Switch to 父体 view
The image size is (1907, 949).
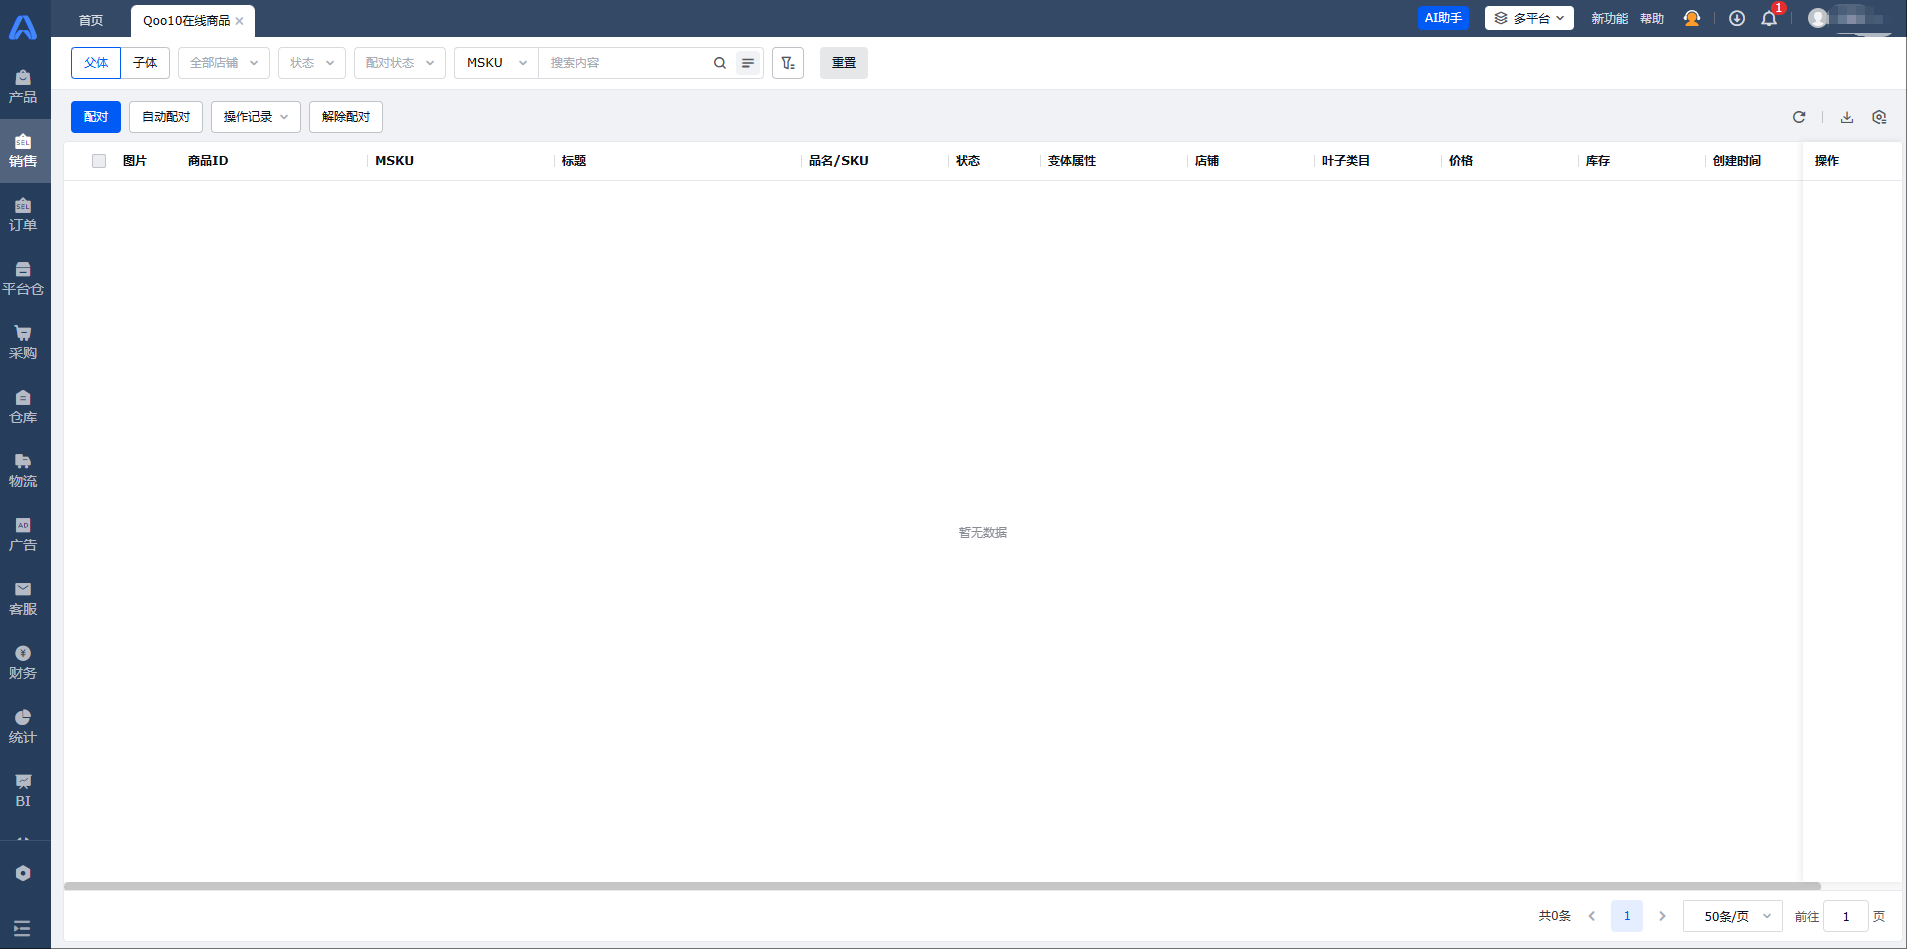point(96,63)
